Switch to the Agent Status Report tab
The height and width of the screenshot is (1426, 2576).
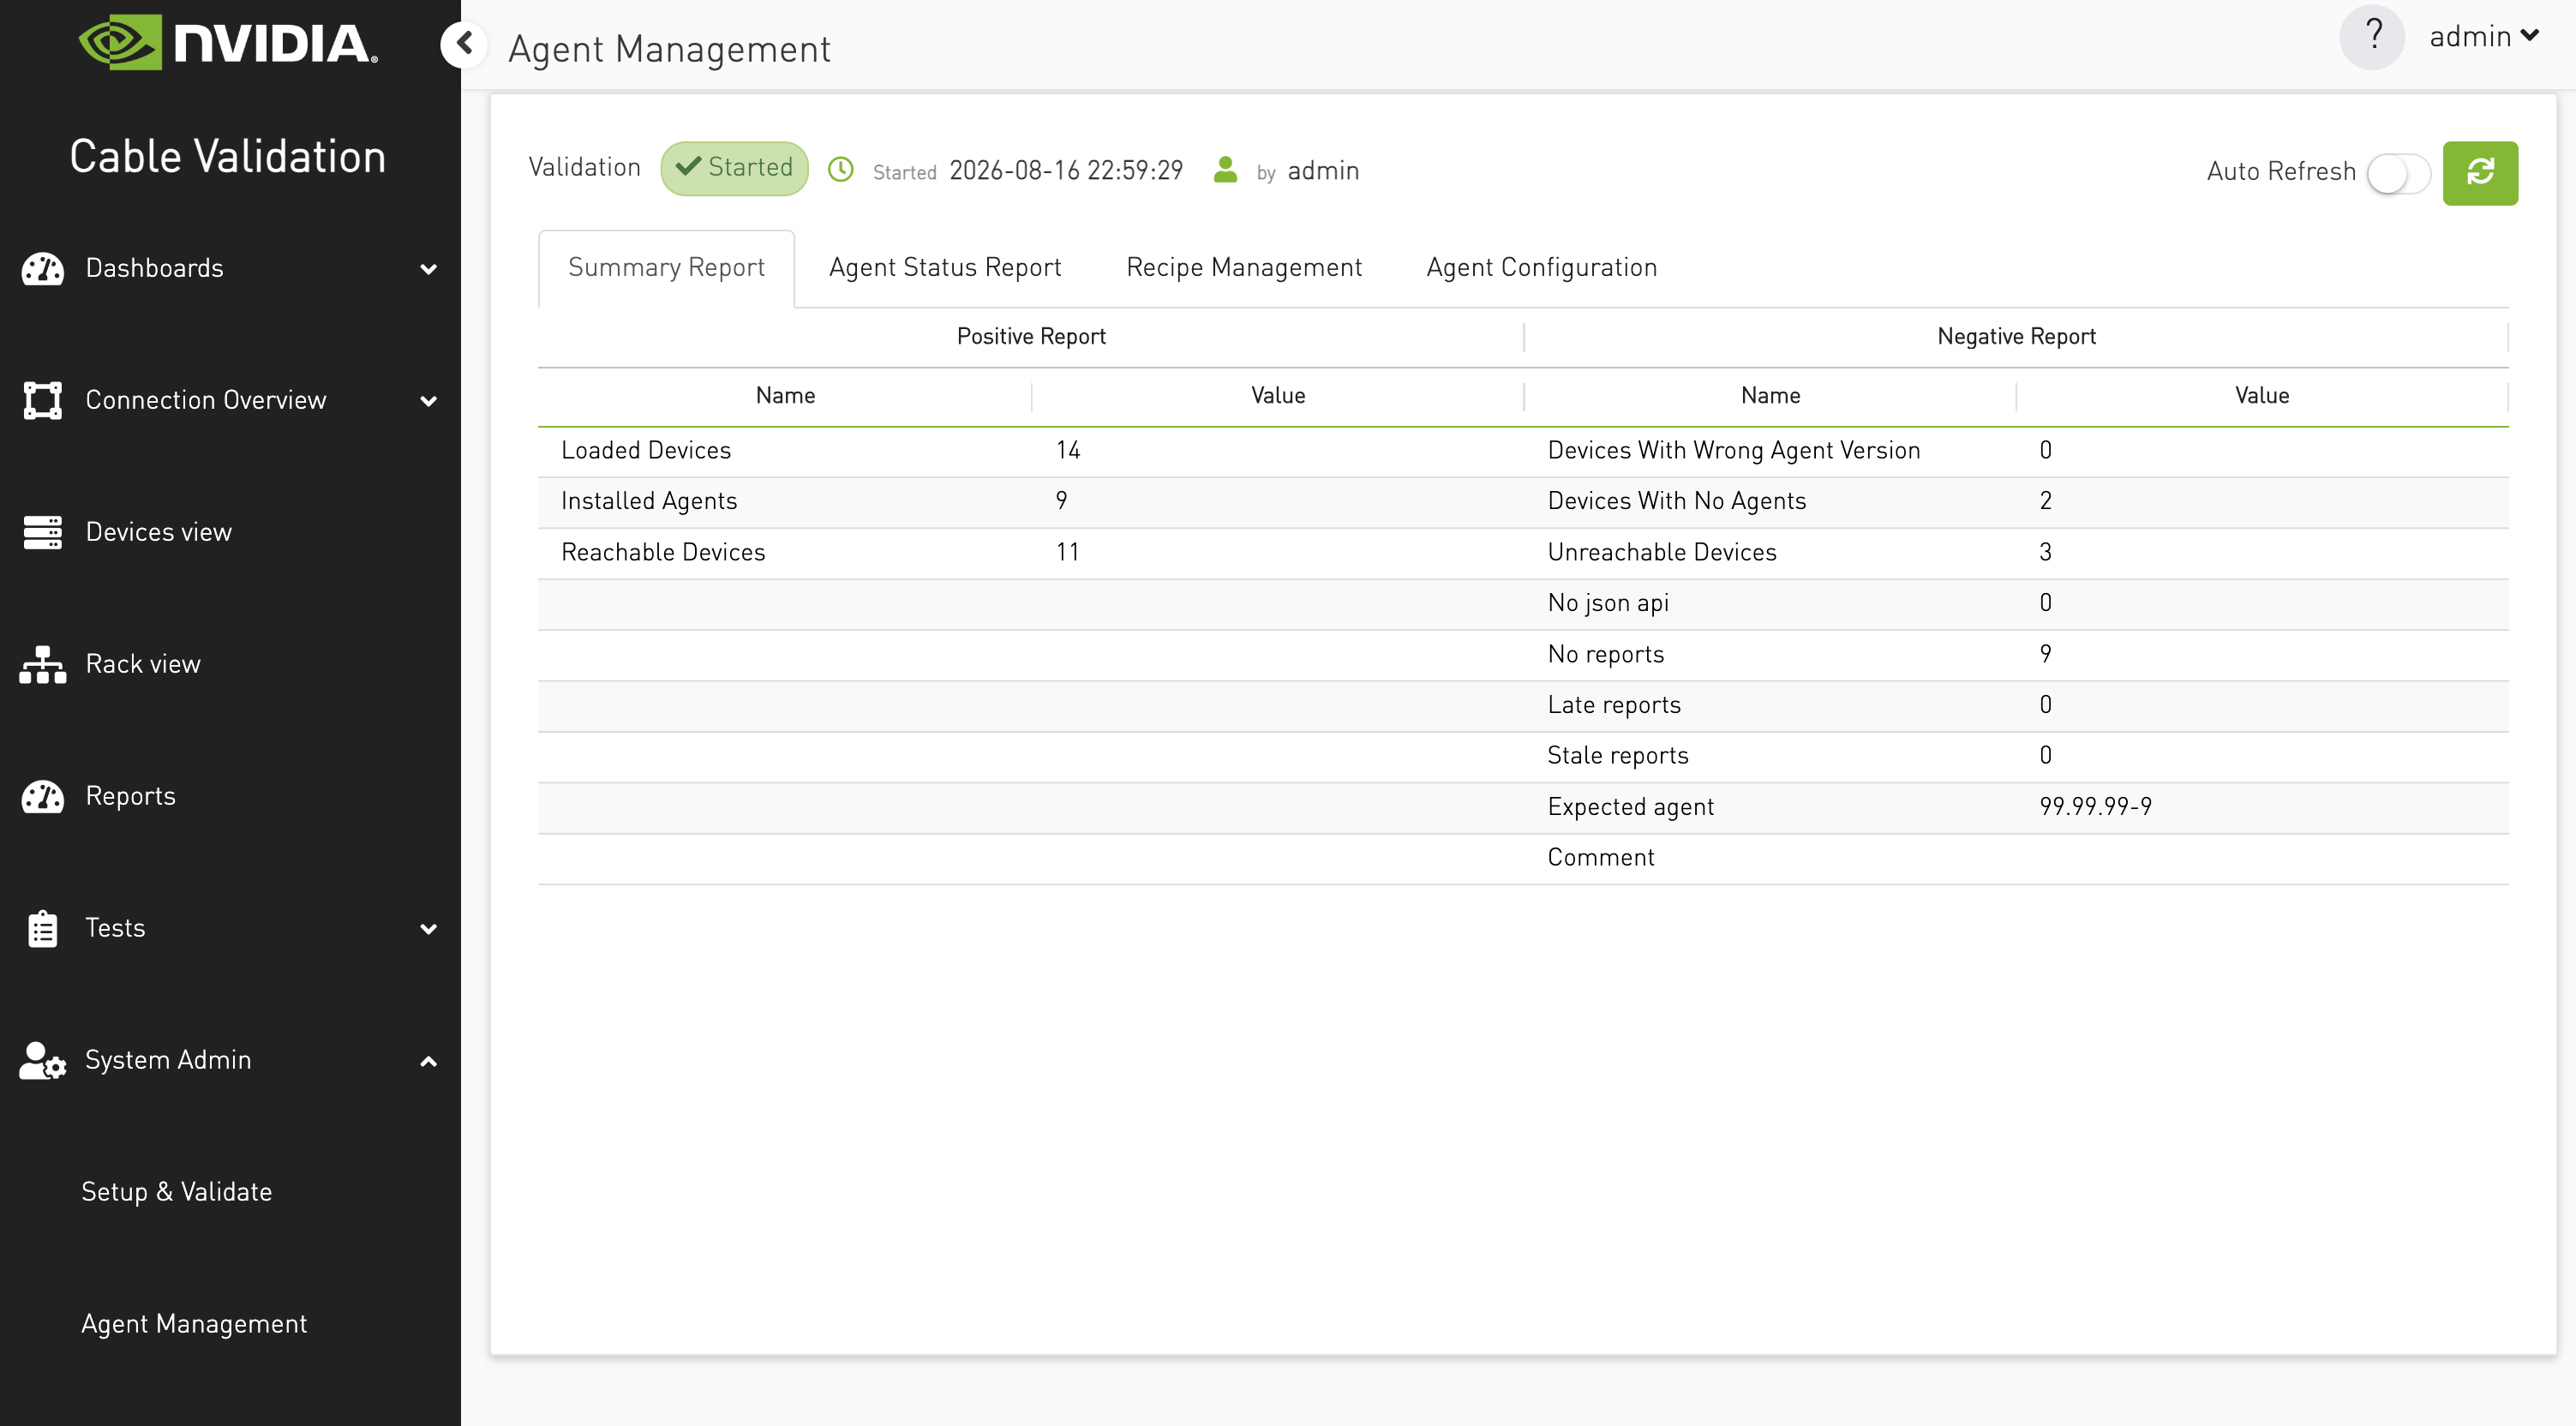[945, 267]
